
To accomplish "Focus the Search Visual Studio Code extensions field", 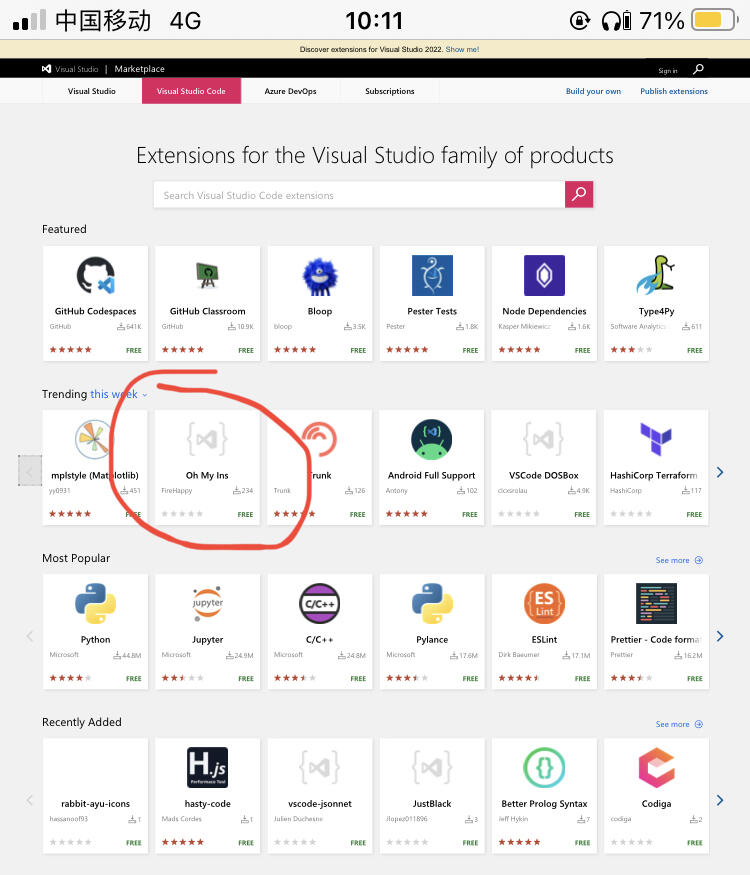I will (360, 195).
